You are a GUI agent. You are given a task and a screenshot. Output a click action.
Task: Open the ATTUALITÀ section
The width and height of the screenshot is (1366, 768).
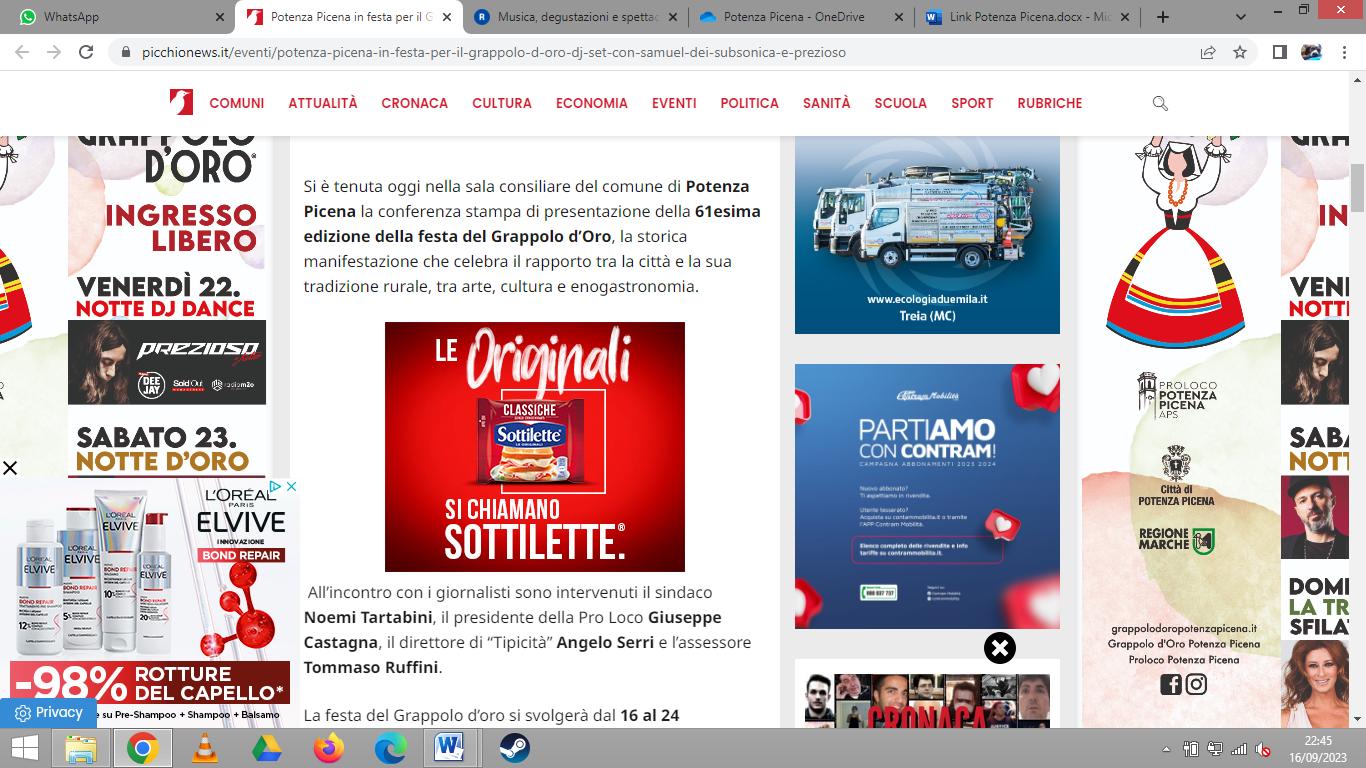[323, 103]
